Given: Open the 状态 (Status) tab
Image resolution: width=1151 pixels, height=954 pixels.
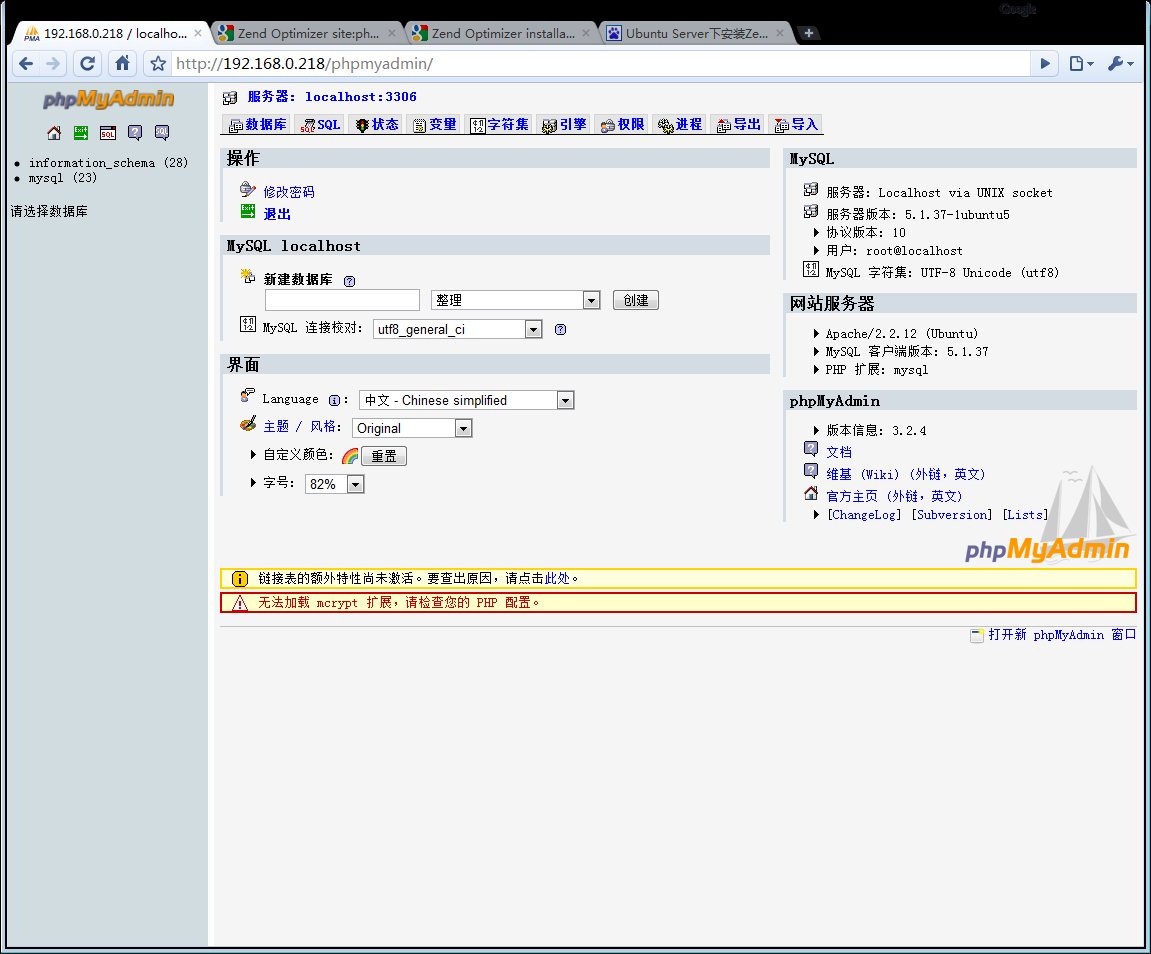Looking at the screenshot, I should (x=377, y=125).
